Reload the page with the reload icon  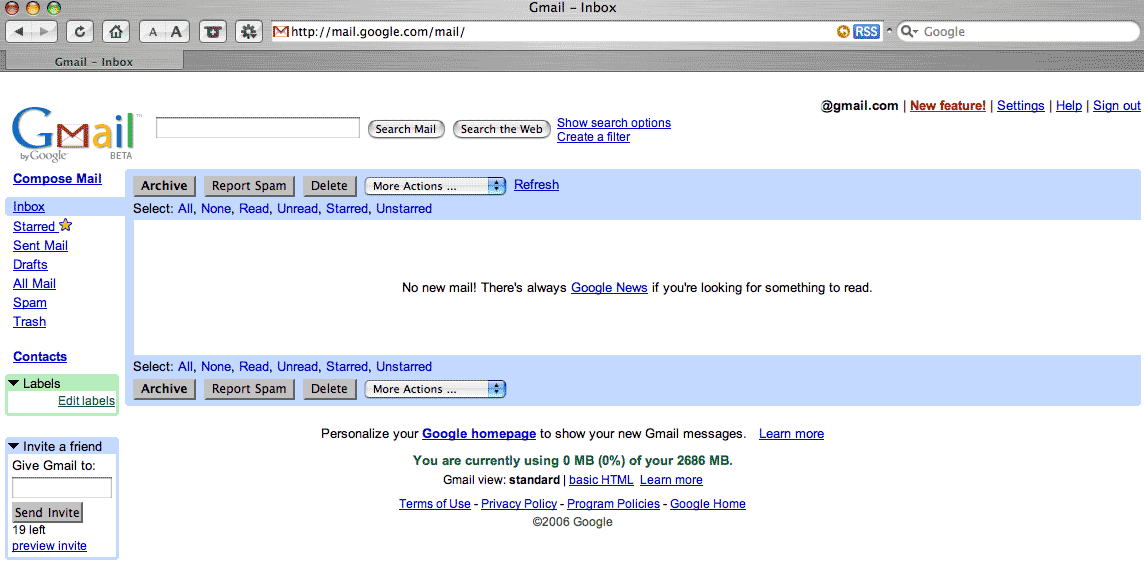pyautogui.click(x=80, y=31)
